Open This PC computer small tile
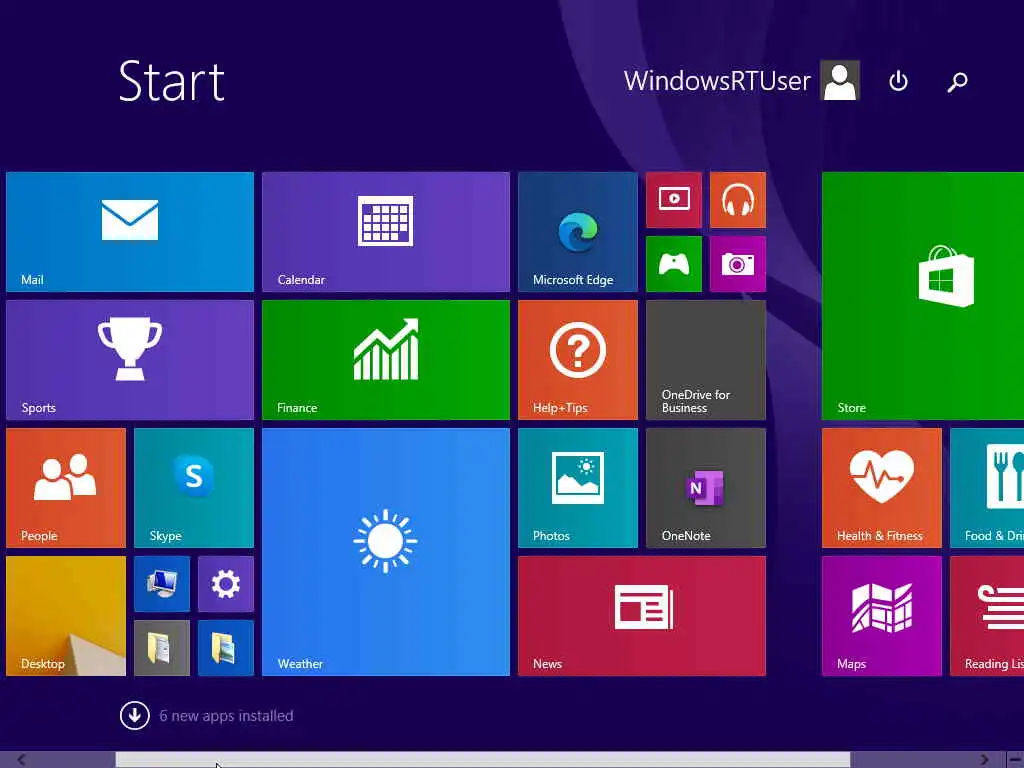This screenshot has width=1024, height=768. [x=162, y=584]
